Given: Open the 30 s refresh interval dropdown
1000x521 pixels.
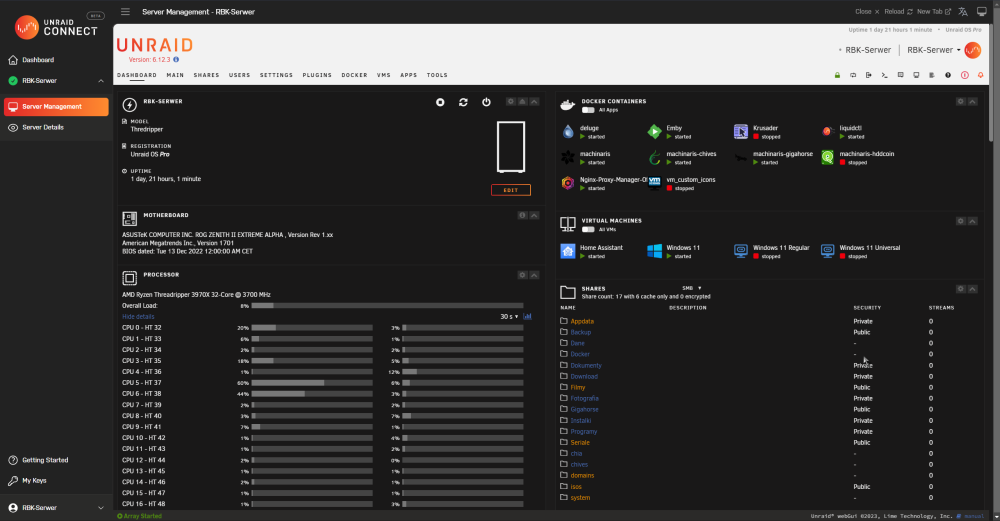Looking at the screenshot, I should 509,316.
